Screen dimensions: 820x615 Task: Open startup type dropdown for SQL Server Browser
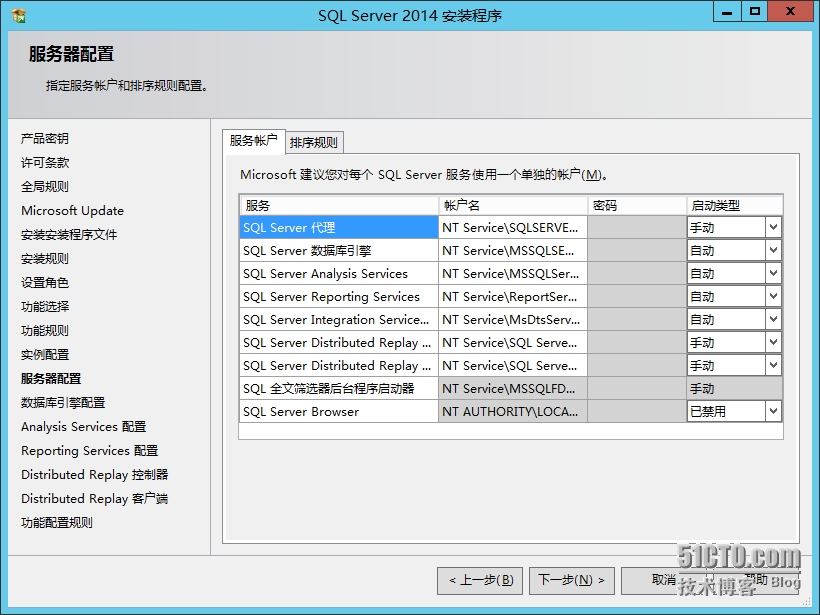pyautogui.click(x=773, y=412)
